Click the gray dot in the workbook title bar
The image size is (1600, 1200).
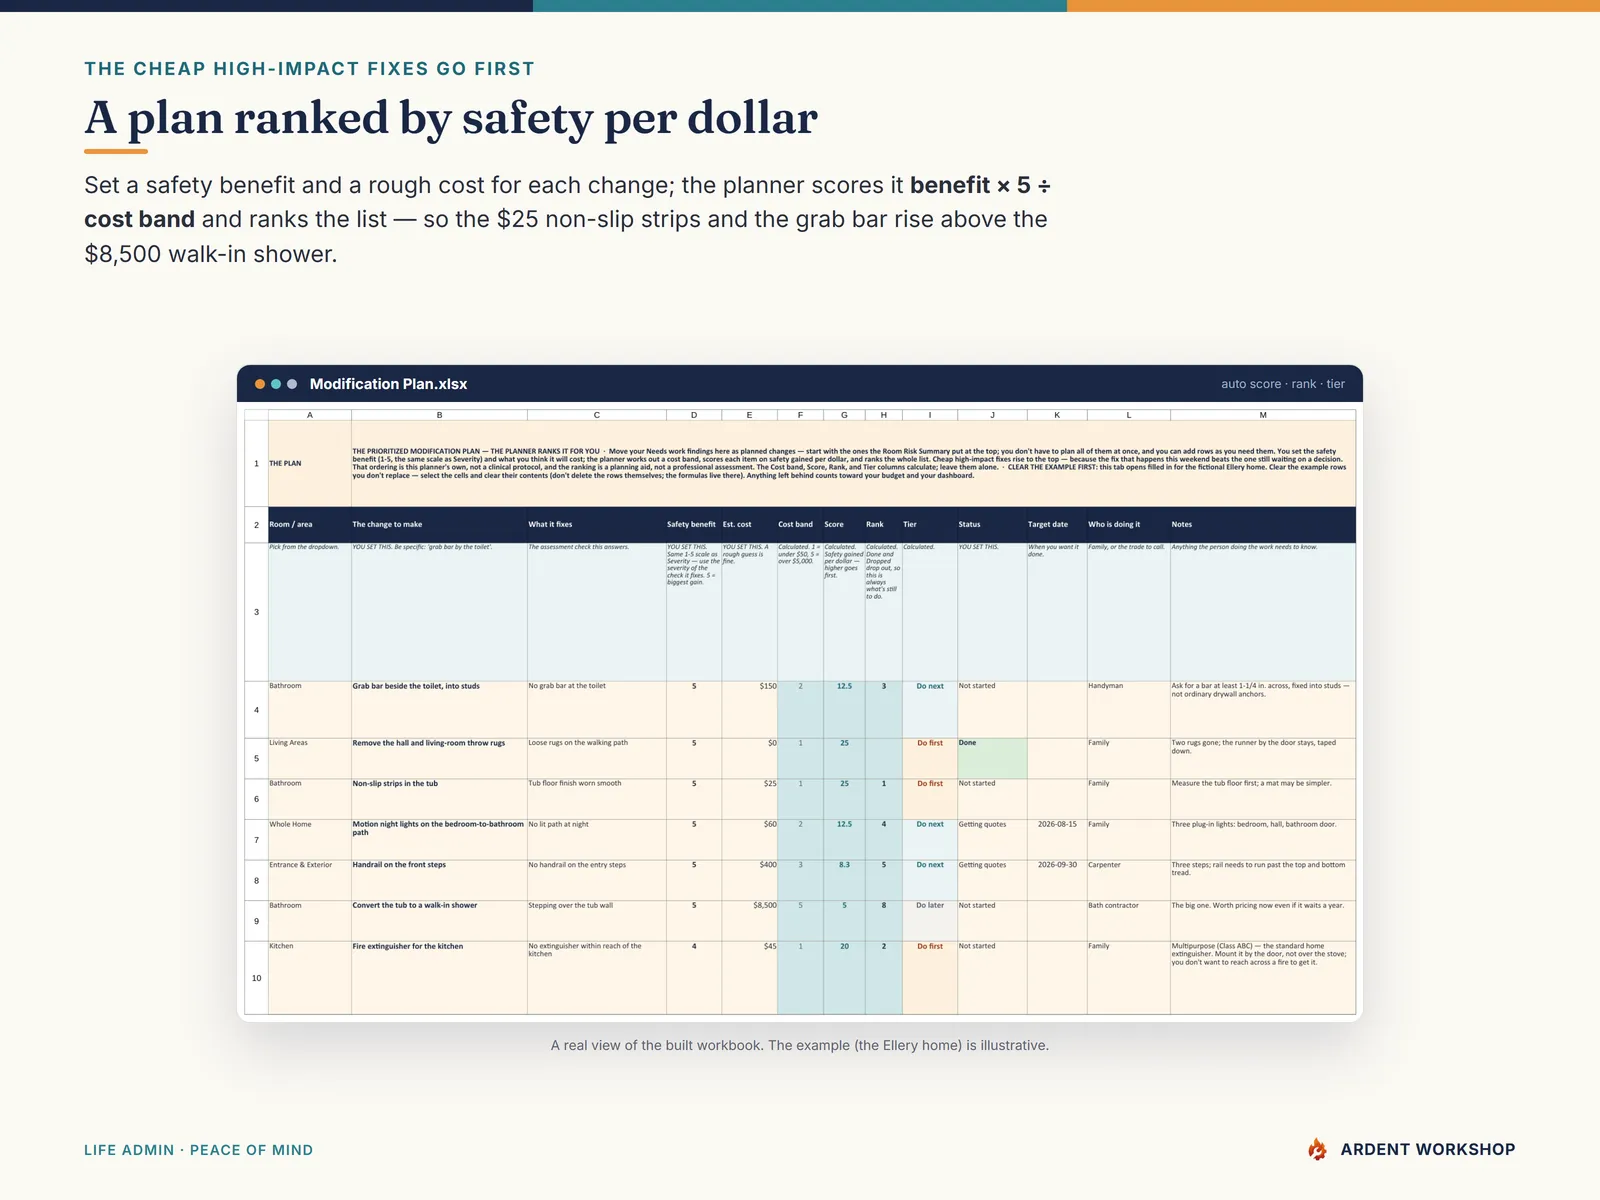pos(292,384)
